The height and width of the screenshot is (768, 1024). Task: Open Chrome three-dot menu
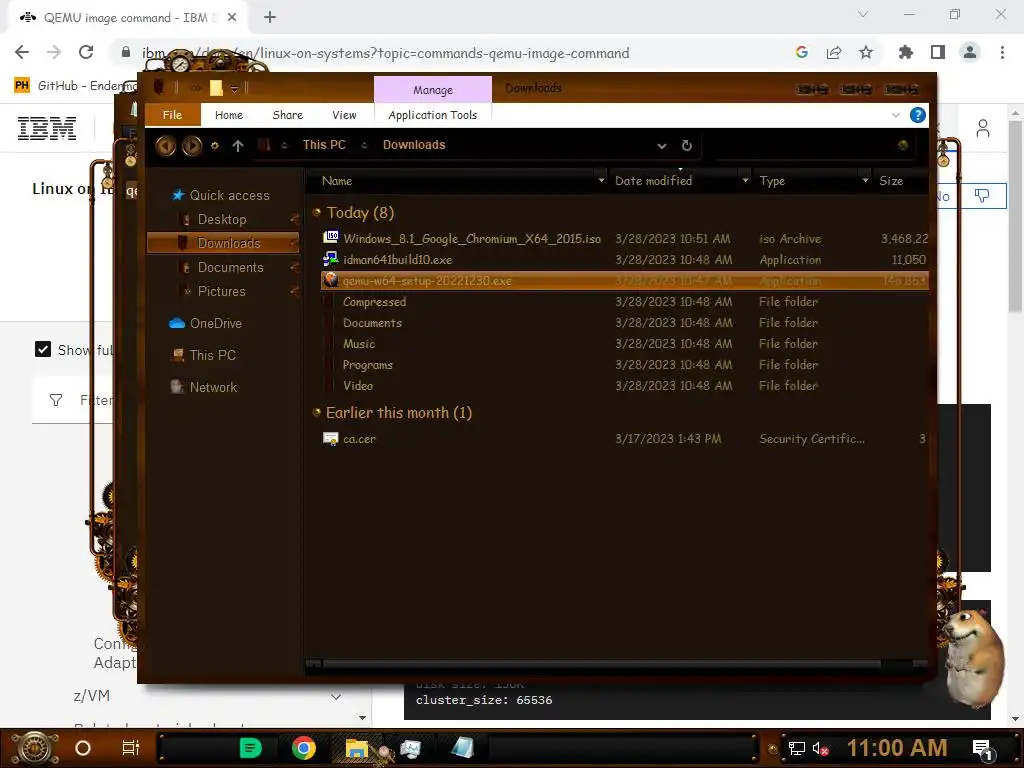1002,52
